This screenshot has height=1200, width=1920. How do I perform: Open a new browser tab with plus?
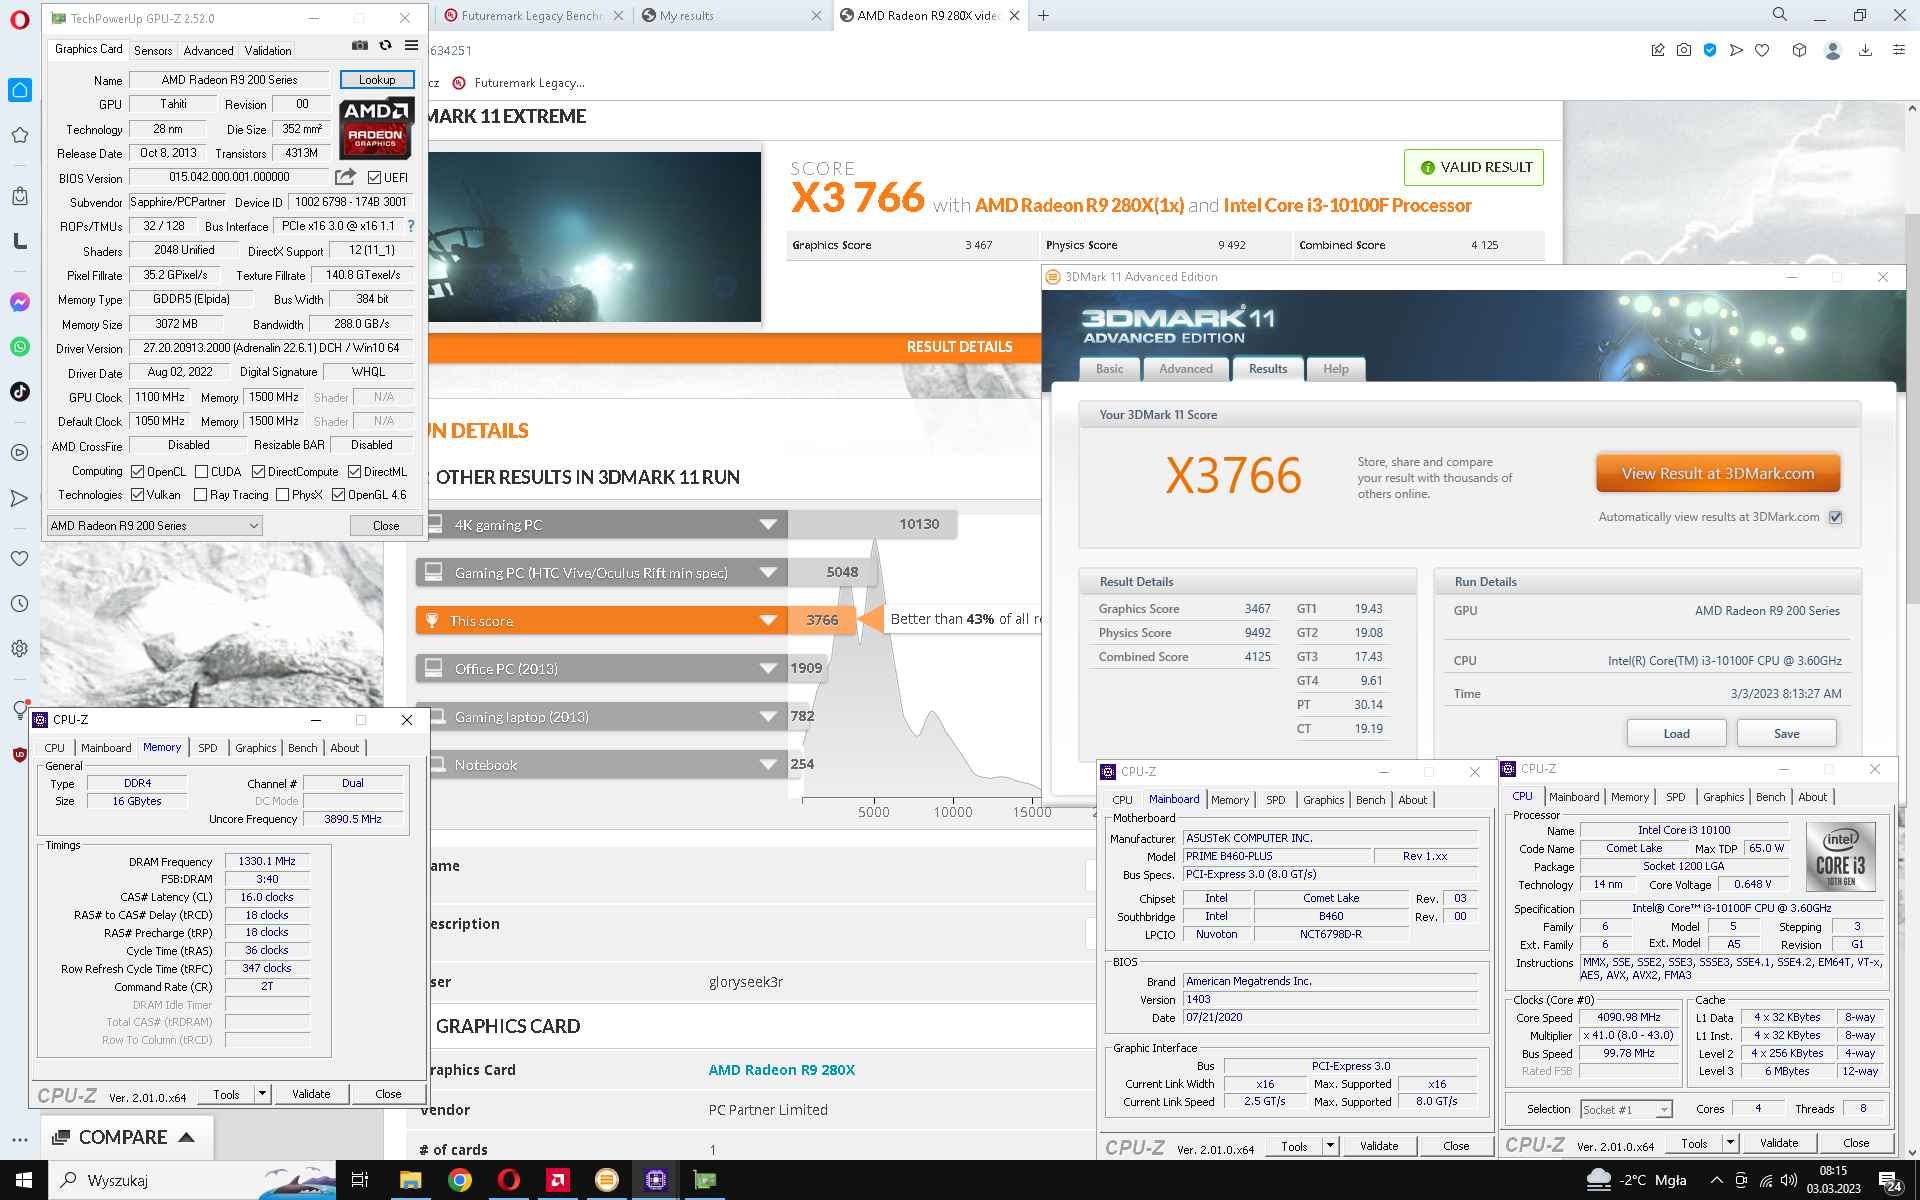coord(1043,15)
